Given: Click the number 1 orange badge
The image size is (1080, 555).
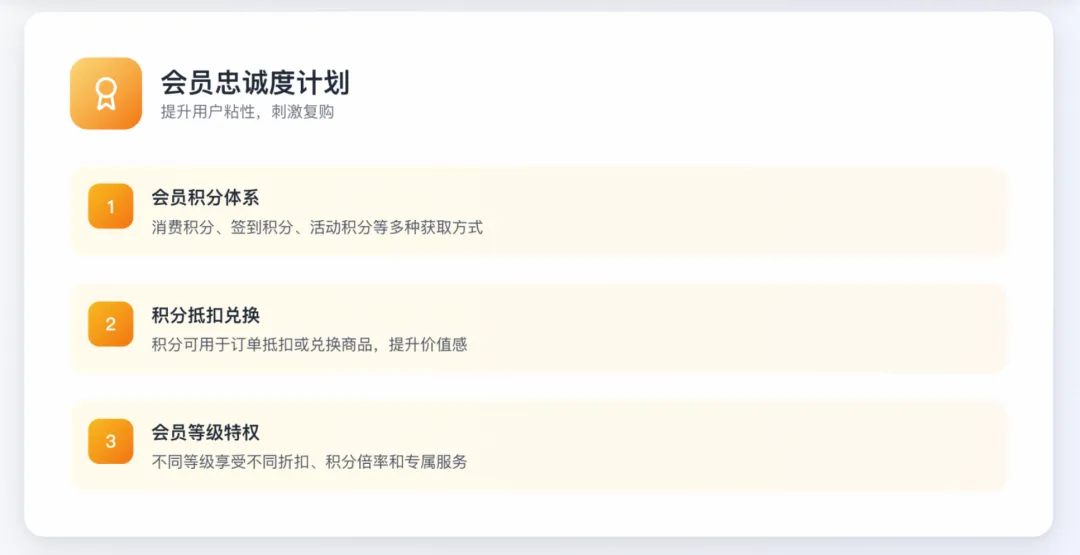Looking at the screenshot, I should pos(110,207).
